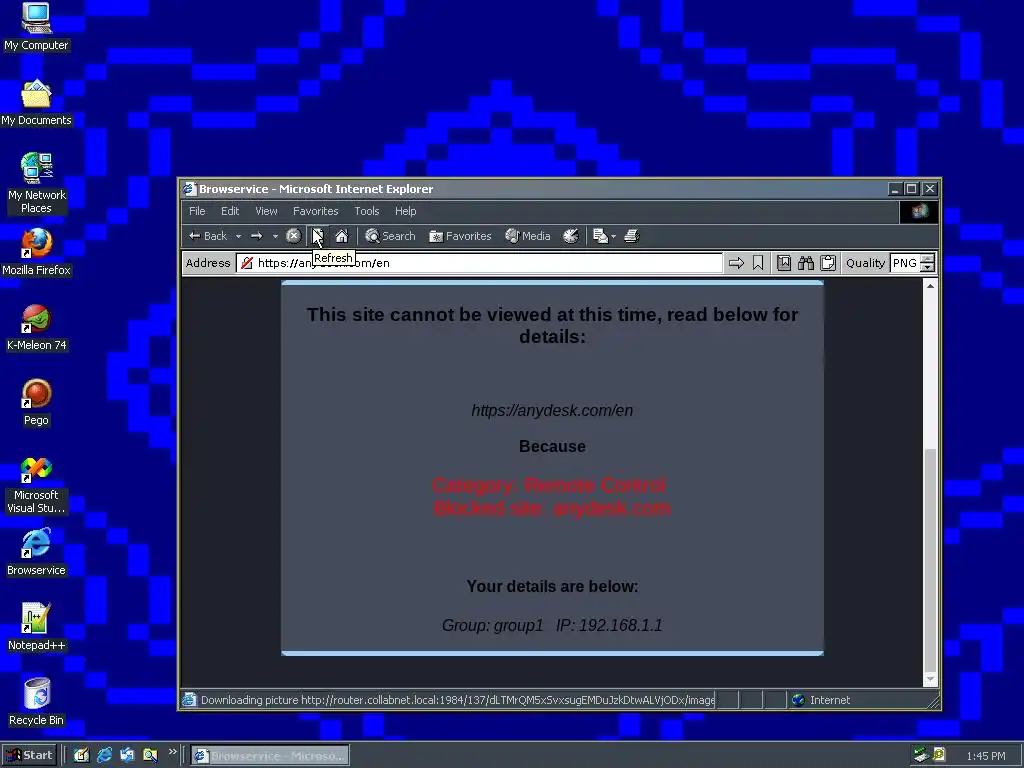Select the Notepad++ desktop shortcut

36,628
